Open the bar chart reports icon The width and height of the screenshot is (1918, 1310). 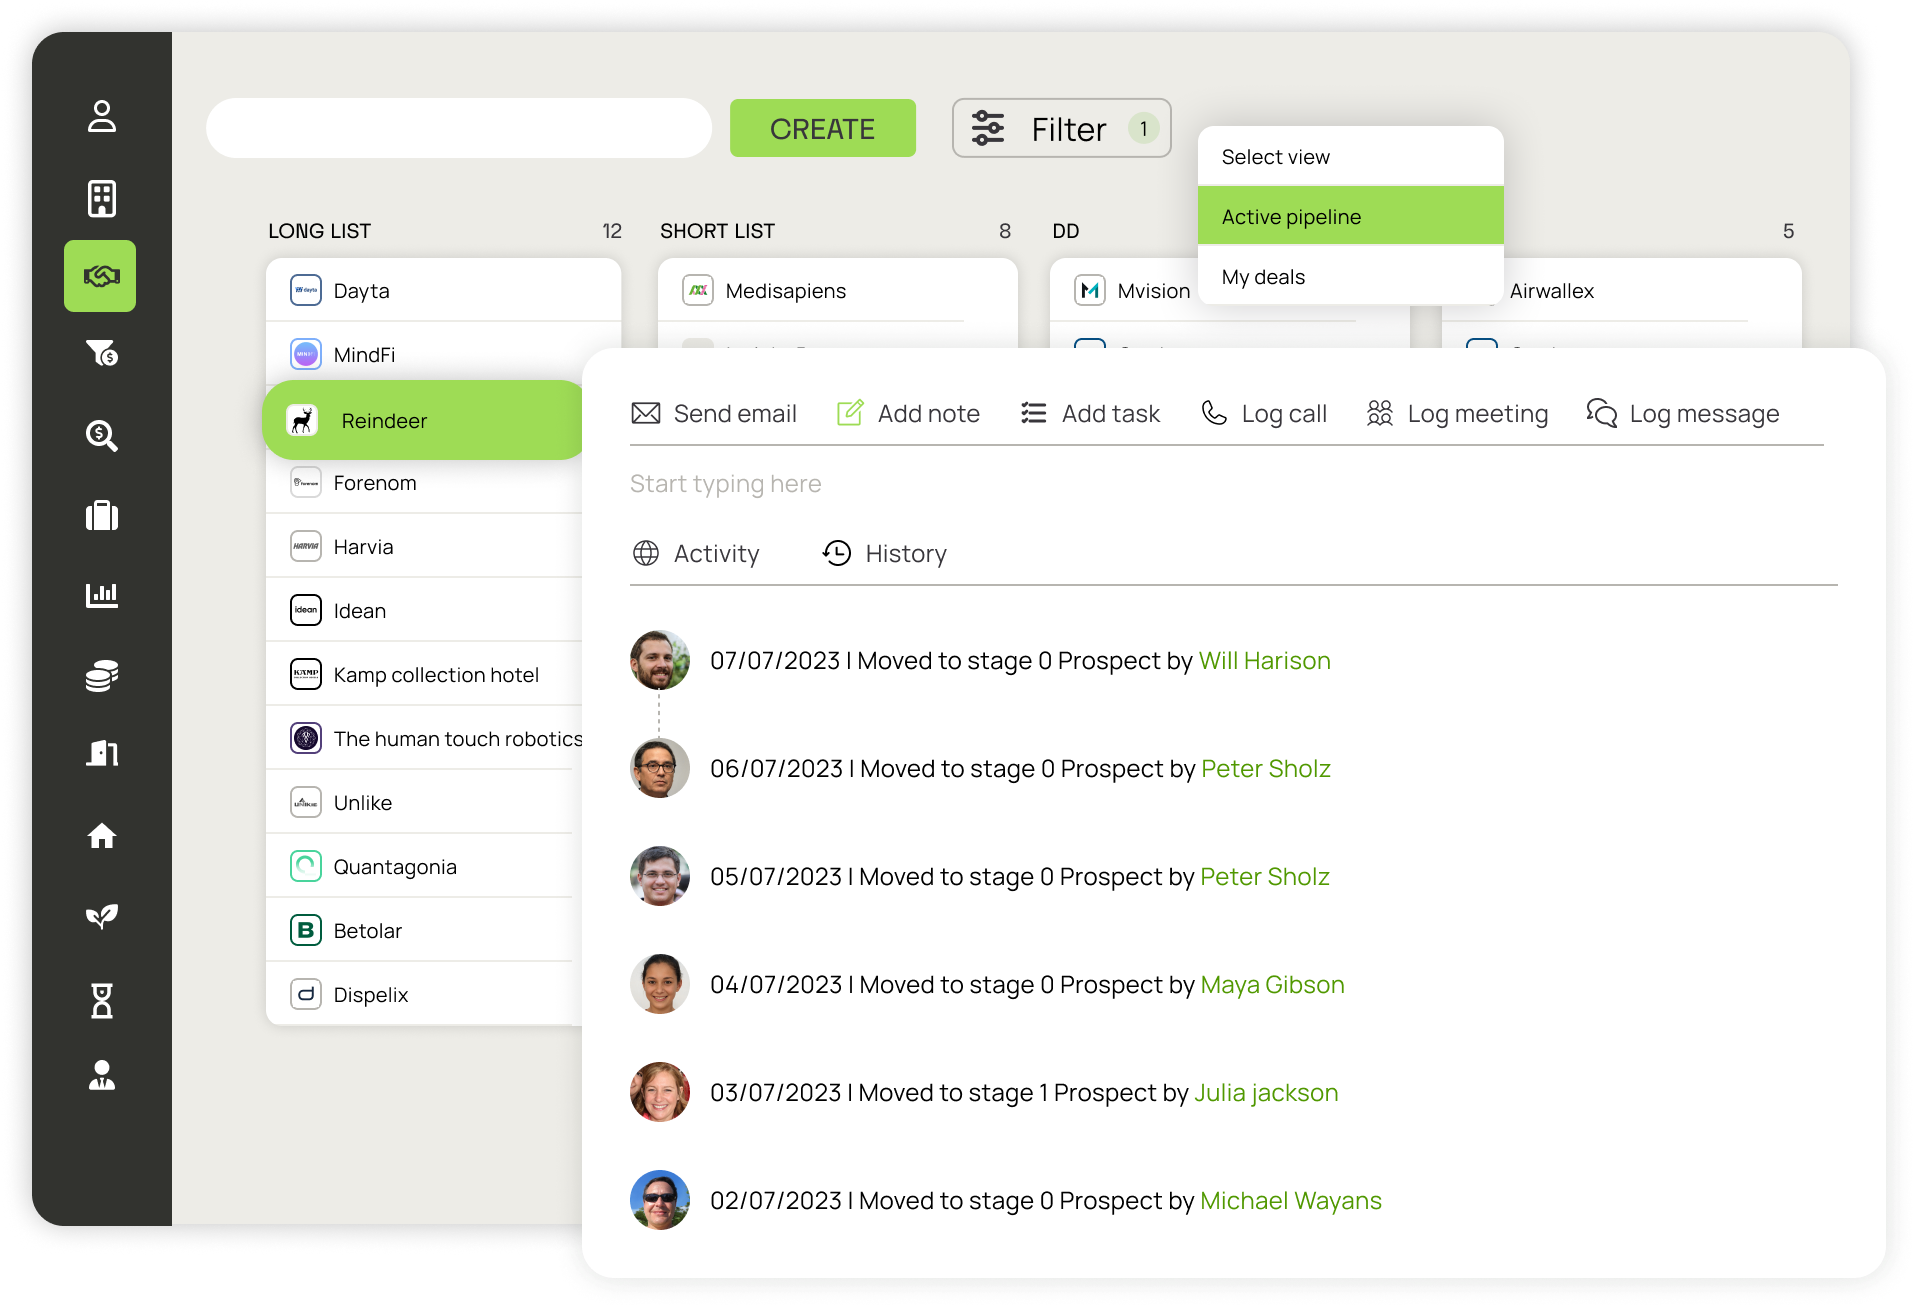pyautogui.click(x=101, y=595)
